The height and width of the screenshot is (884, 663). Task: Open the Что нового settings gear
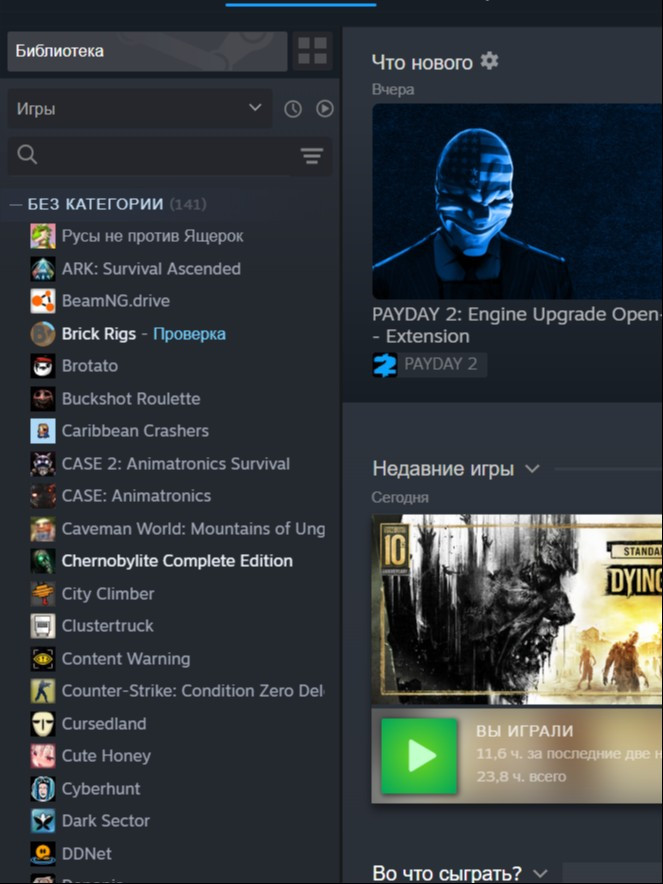tap(489, 61)
